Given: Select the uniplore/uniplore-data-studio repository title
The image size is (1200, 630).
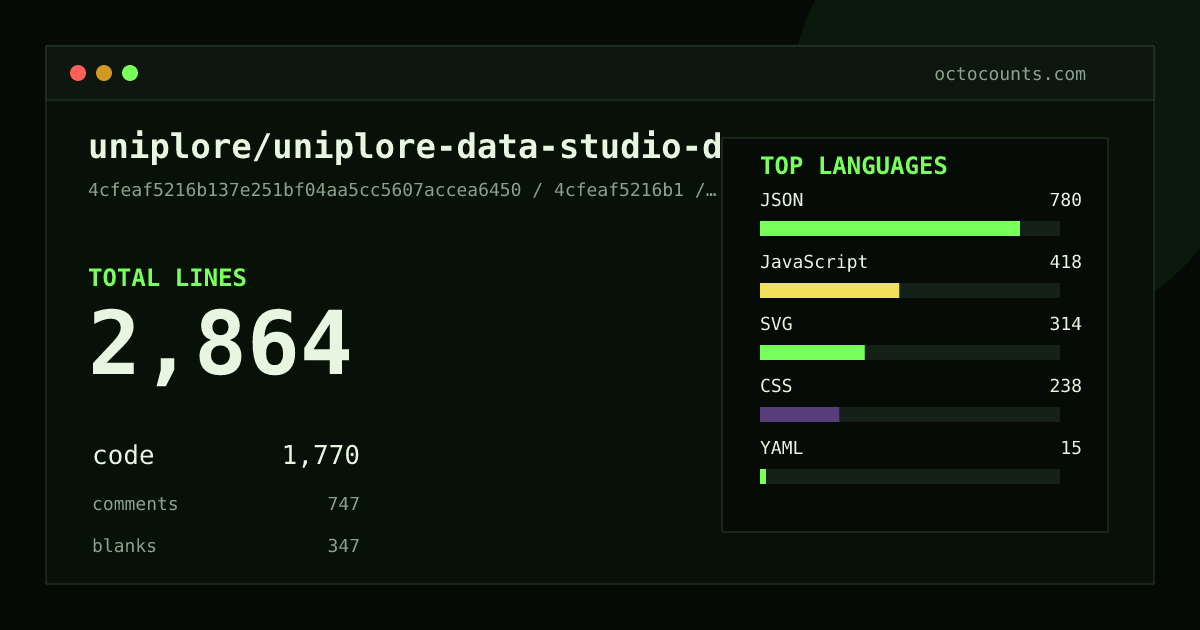Looking at the screenshot, I should pos(405,147).
